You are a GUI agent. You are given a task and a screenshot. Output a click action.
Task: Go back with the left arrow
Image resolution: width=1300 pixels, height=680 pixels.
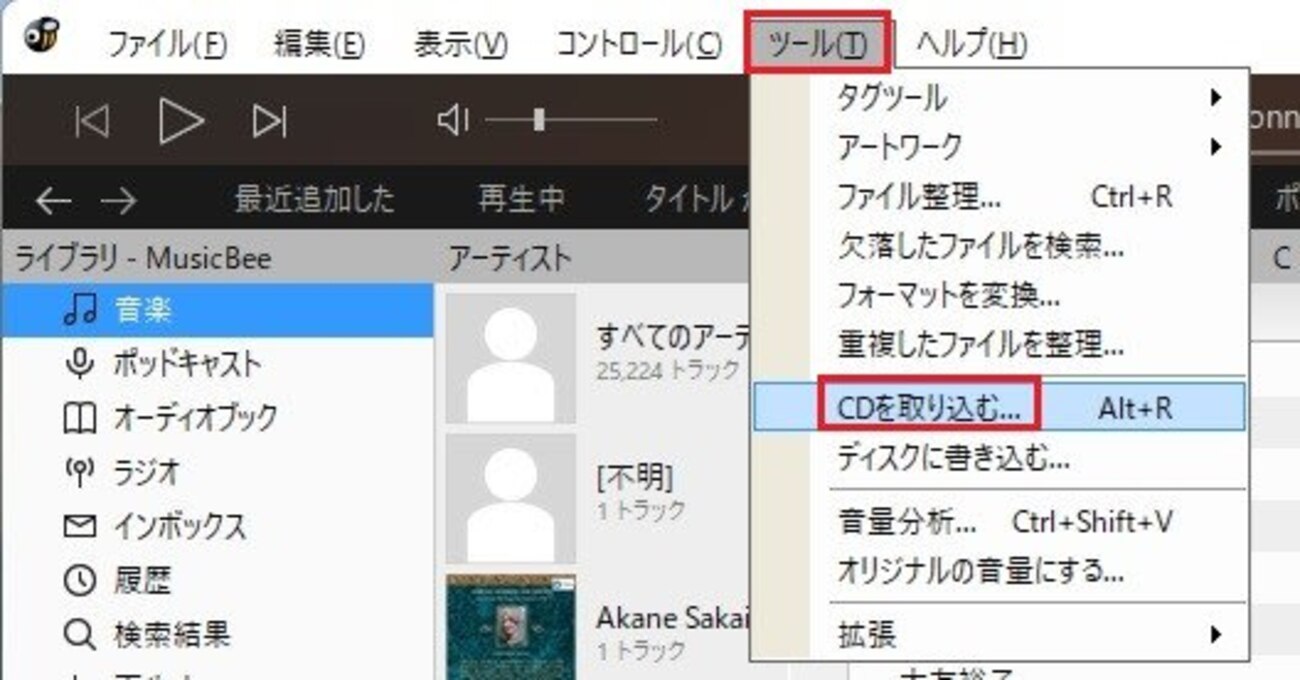click(53, 201)
